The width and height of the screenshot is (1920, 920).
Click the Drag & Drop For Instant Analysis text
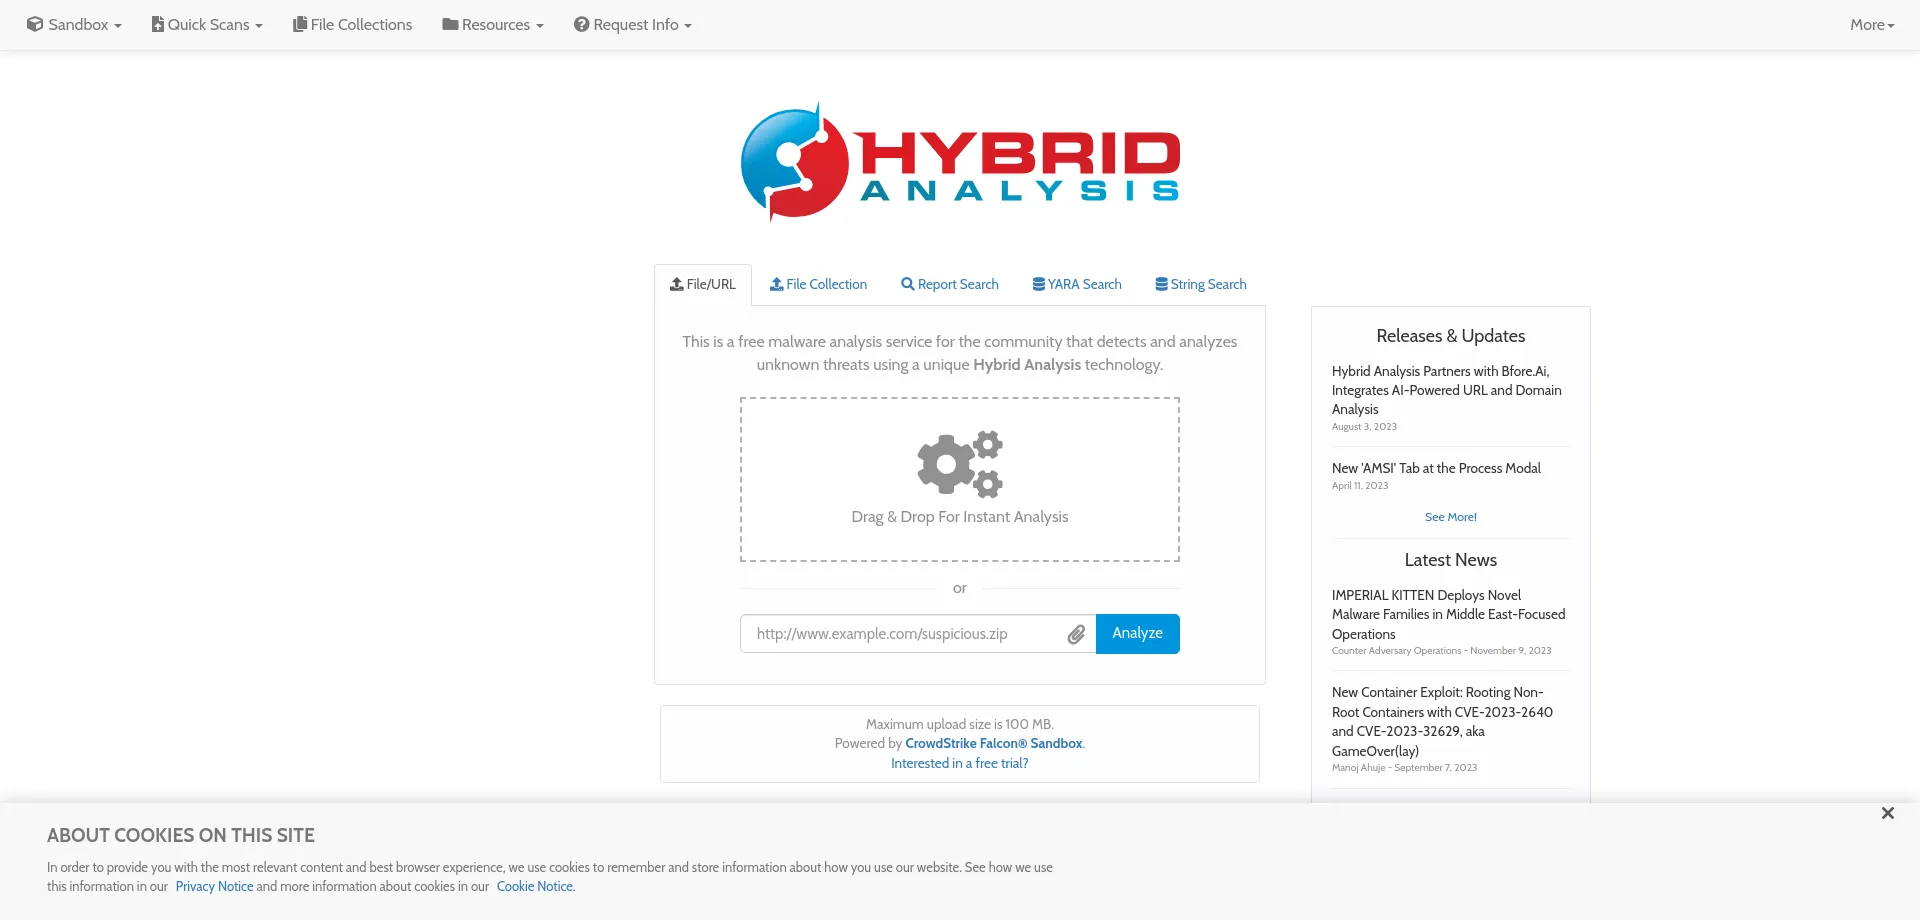coord(960,517)
